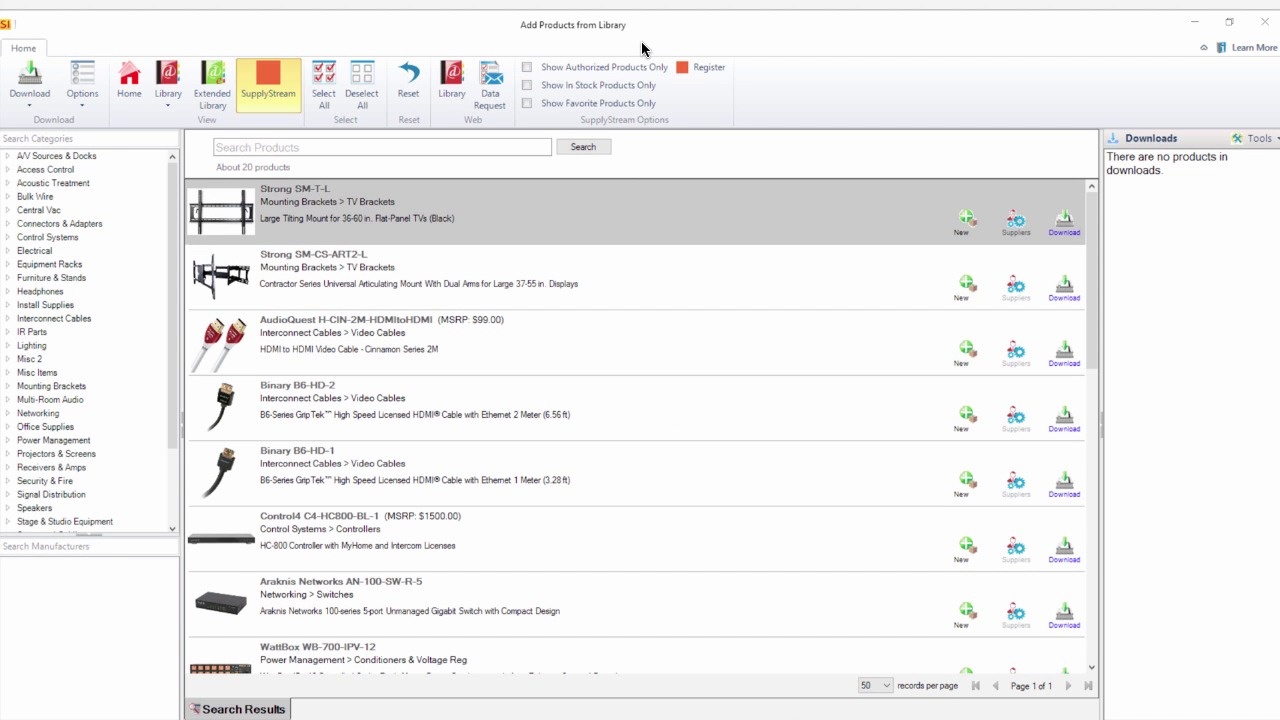The width and height of the screenshot is (1280, 720).
Task: Enable Show Favorite Products Only
Action: pos(527,103)
